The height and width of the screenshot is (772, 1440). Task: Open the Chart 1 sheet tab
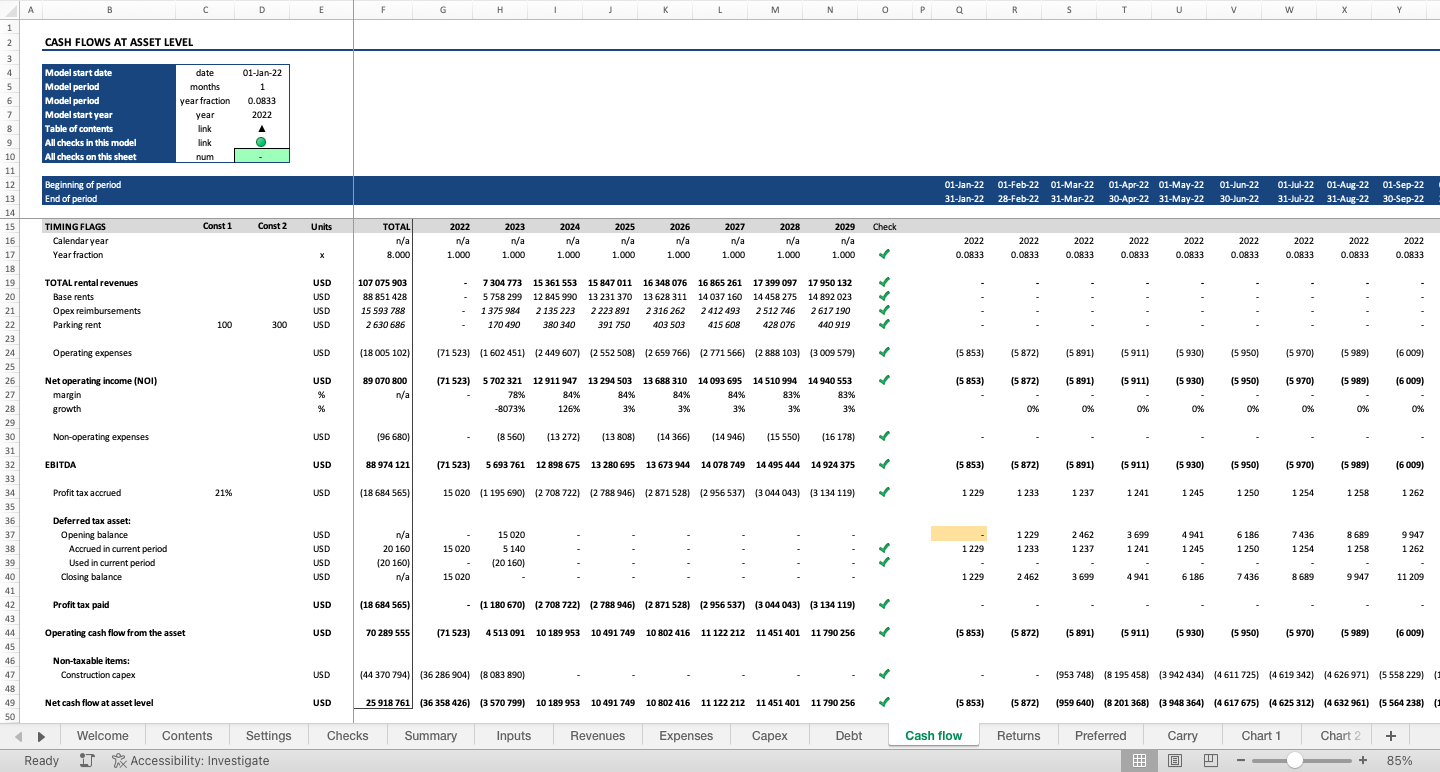pos(1261,736)
